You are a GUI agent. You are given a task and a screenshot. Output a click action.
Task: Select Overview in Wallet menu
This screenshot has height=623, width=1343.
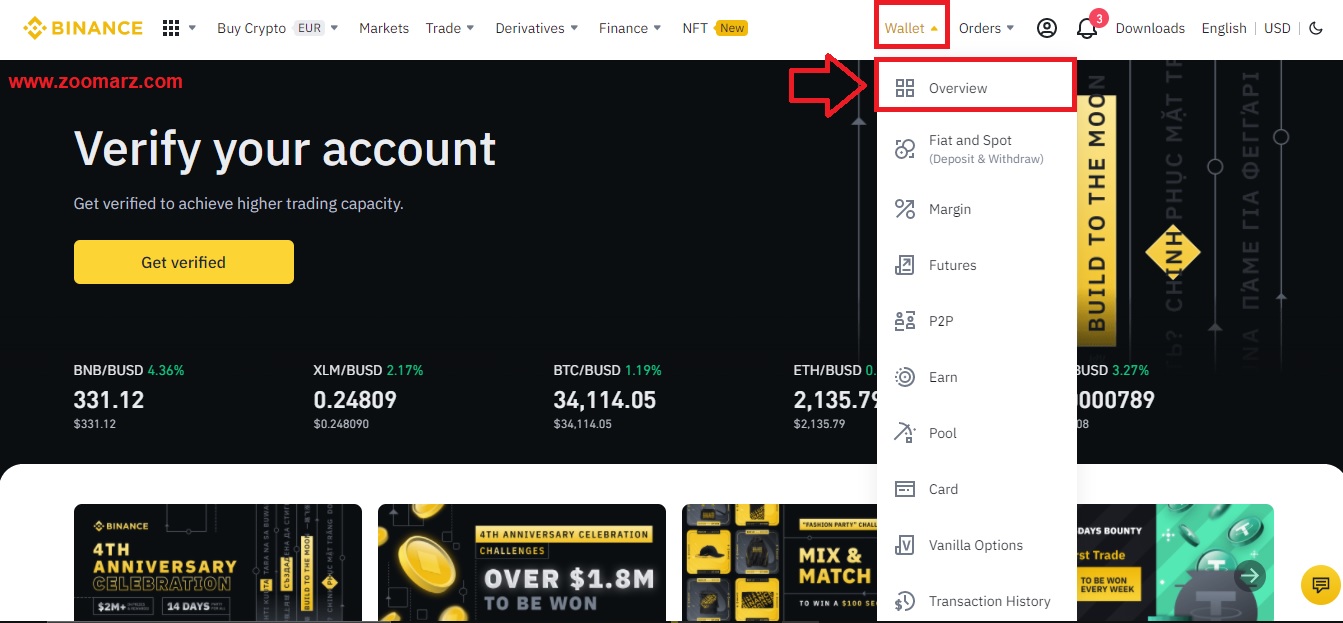point(976,88)
